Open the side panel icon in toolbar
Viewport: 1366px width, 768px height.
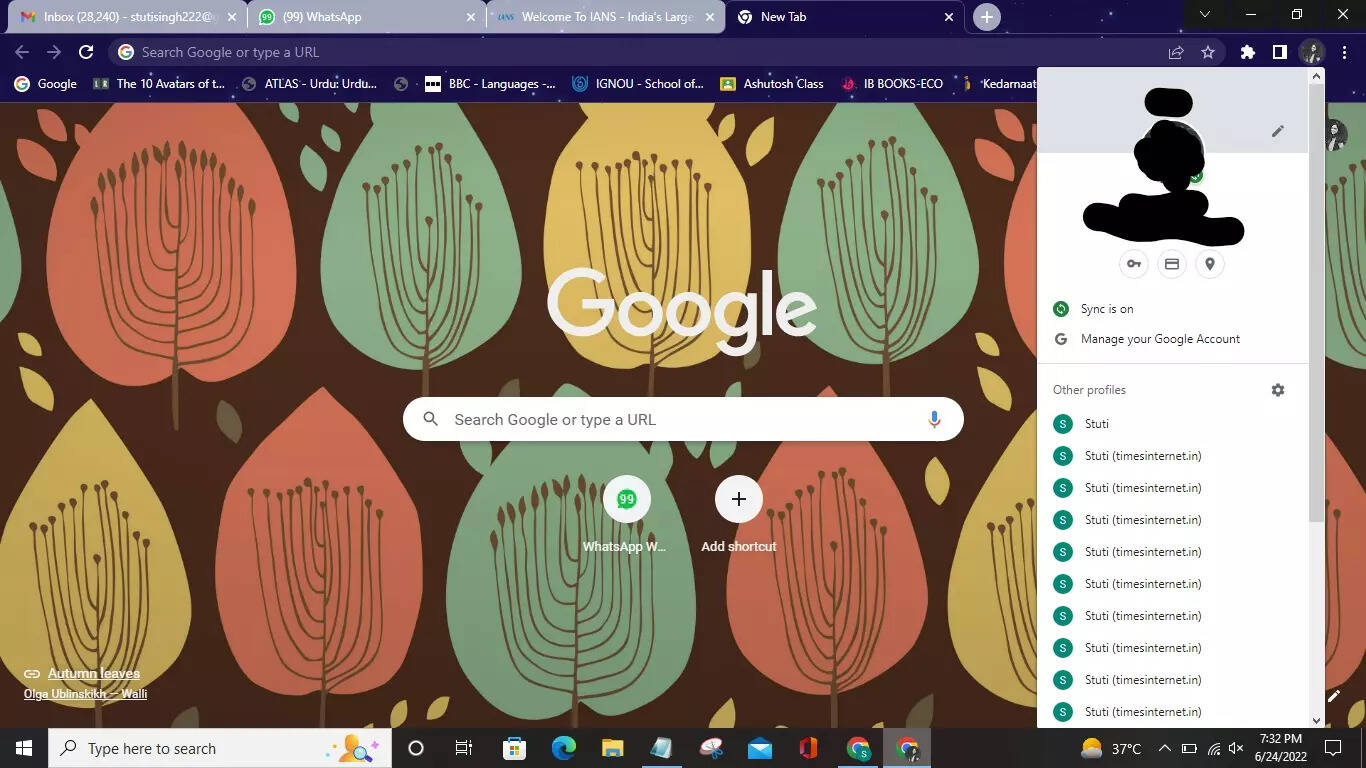pos(1279,52)
